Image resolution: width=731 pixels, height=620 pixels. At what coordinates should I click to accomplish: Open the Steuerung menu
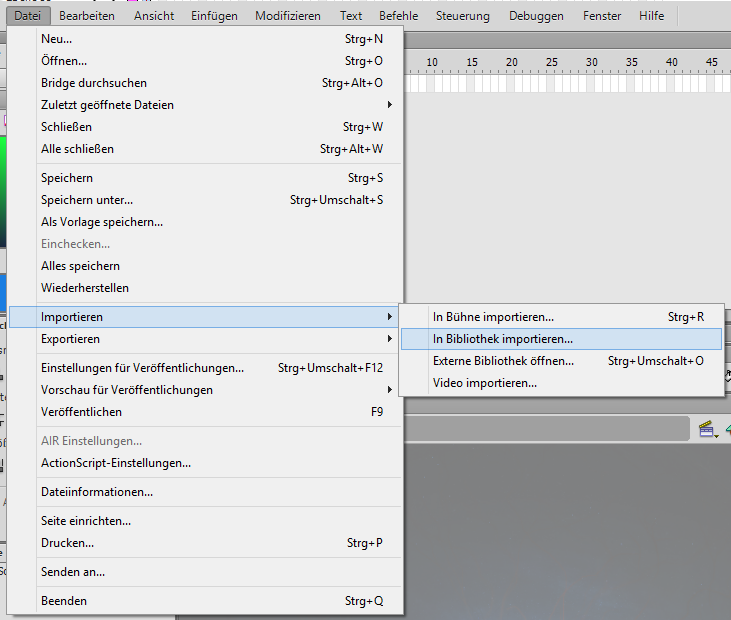[462, 16]
